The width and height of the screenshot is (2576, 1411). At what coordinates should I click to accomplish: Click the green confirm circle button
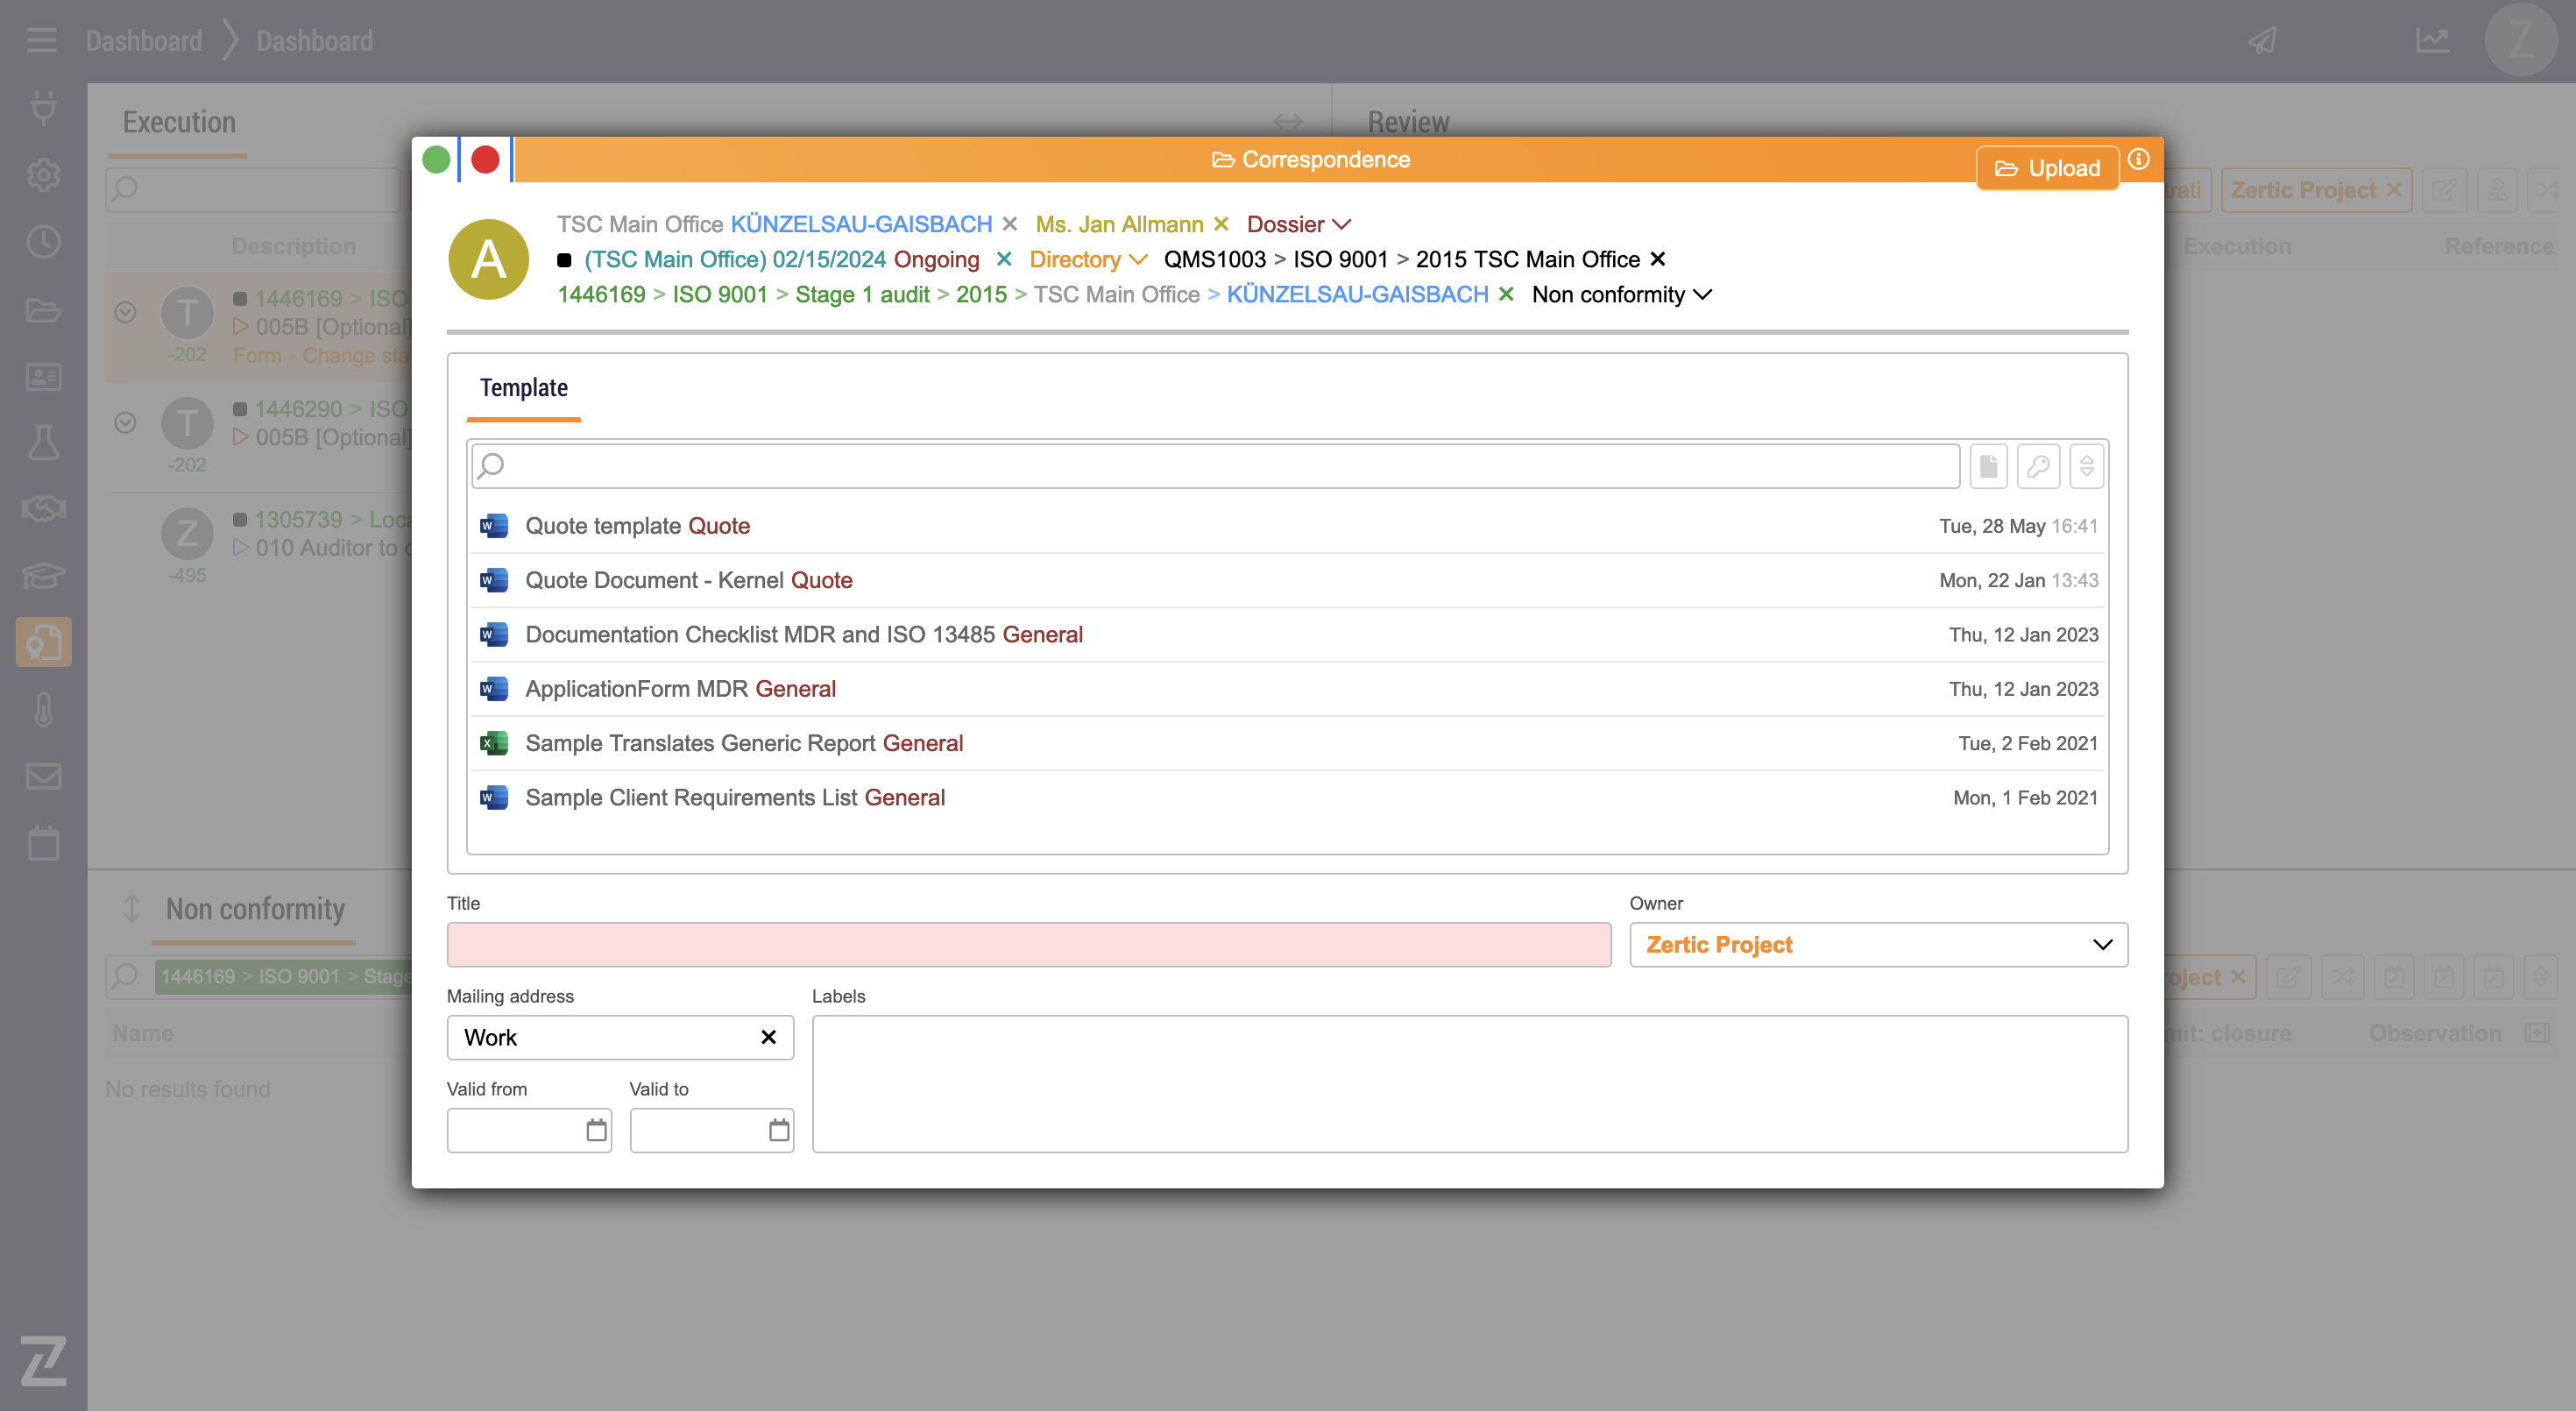(x=436, y=160)
